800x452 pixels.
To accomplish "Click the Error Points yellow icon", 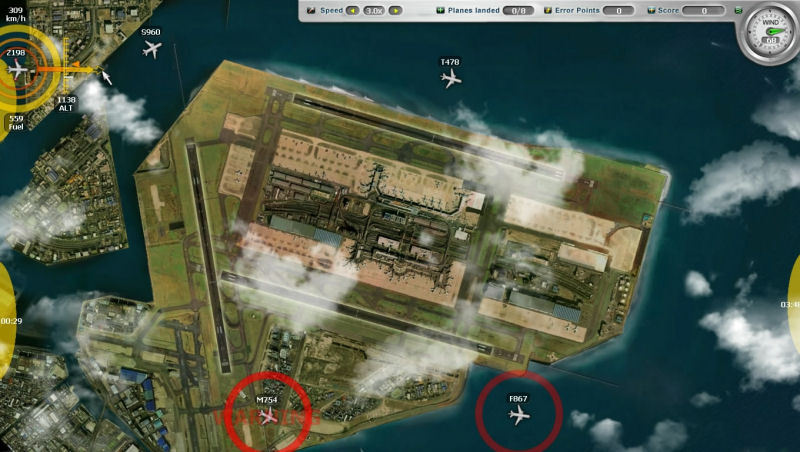I will tap(548, 10).
